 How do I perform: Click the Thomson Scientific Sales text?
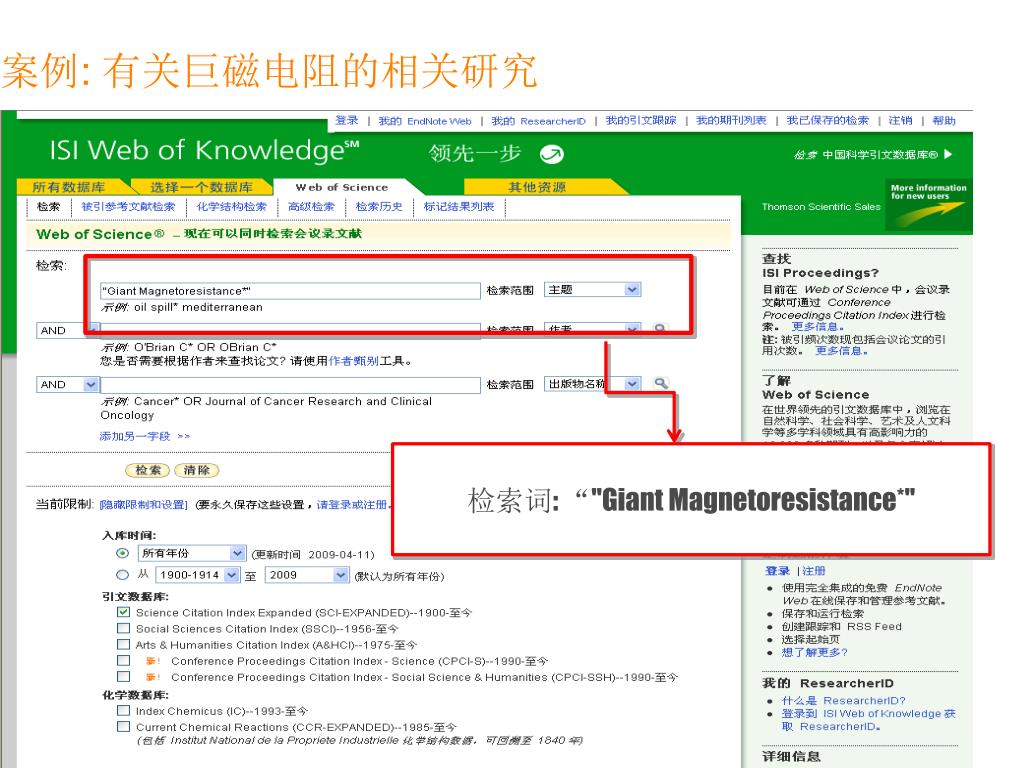coord(821,206)
